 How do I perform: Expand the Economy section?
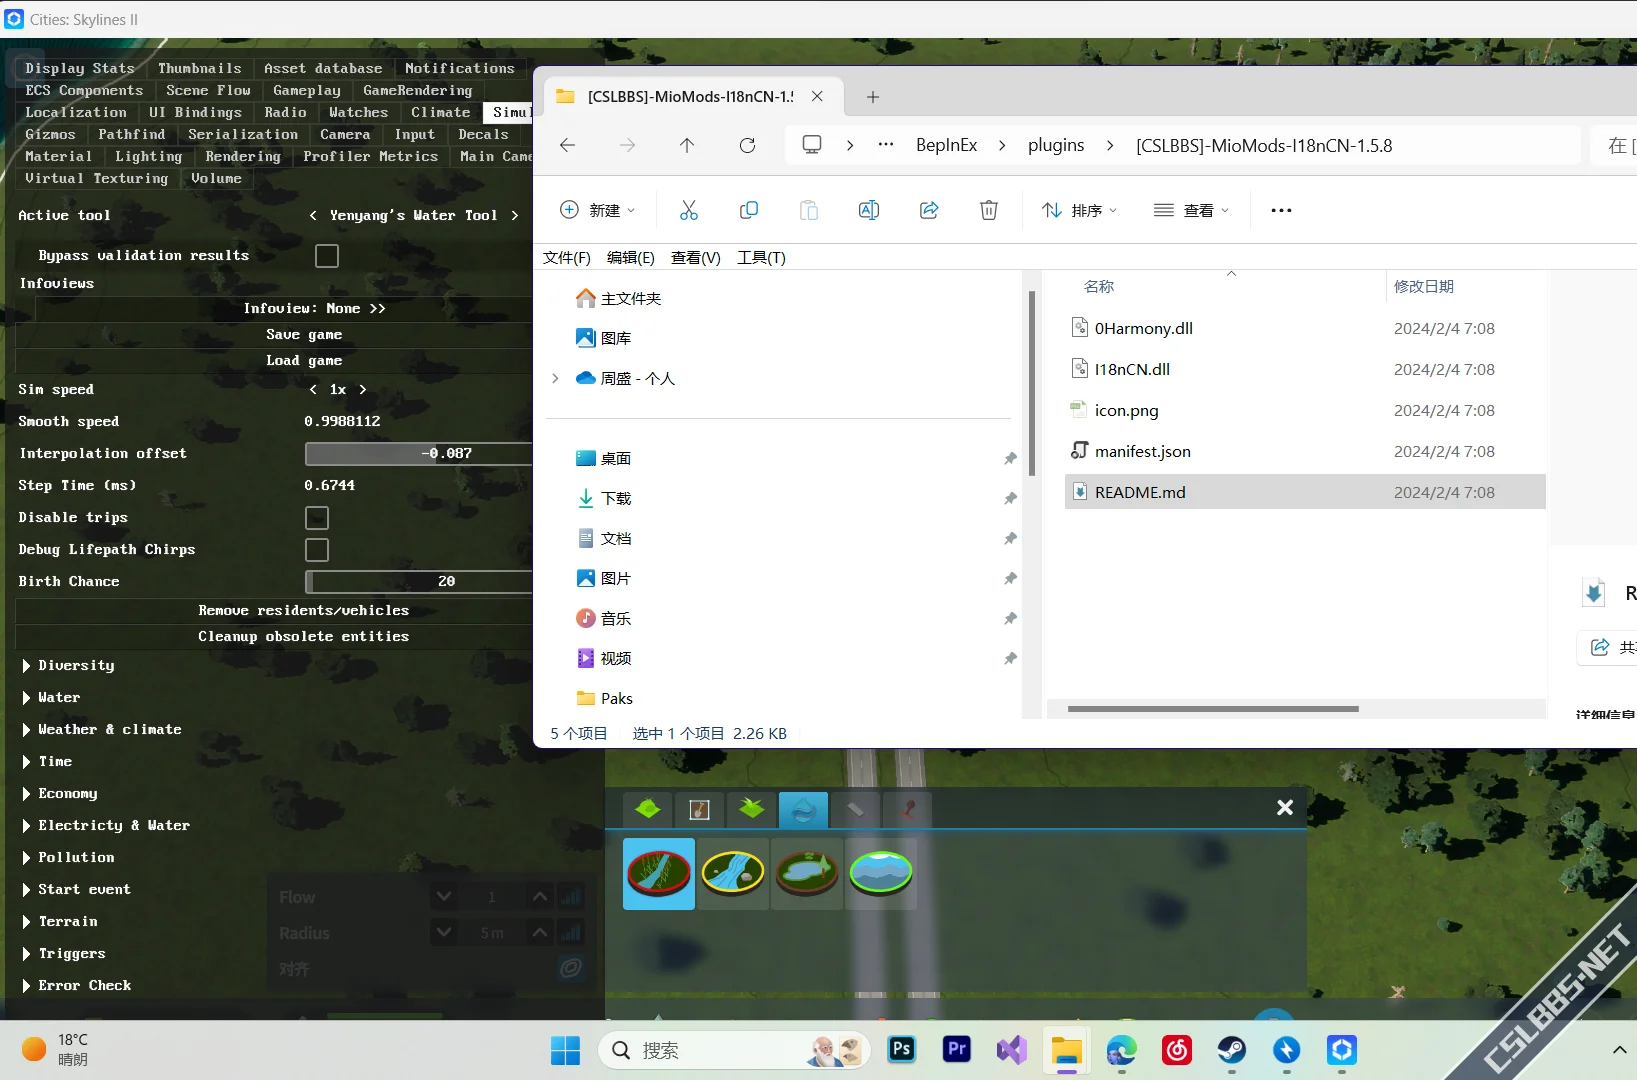(x=27, y=794)
